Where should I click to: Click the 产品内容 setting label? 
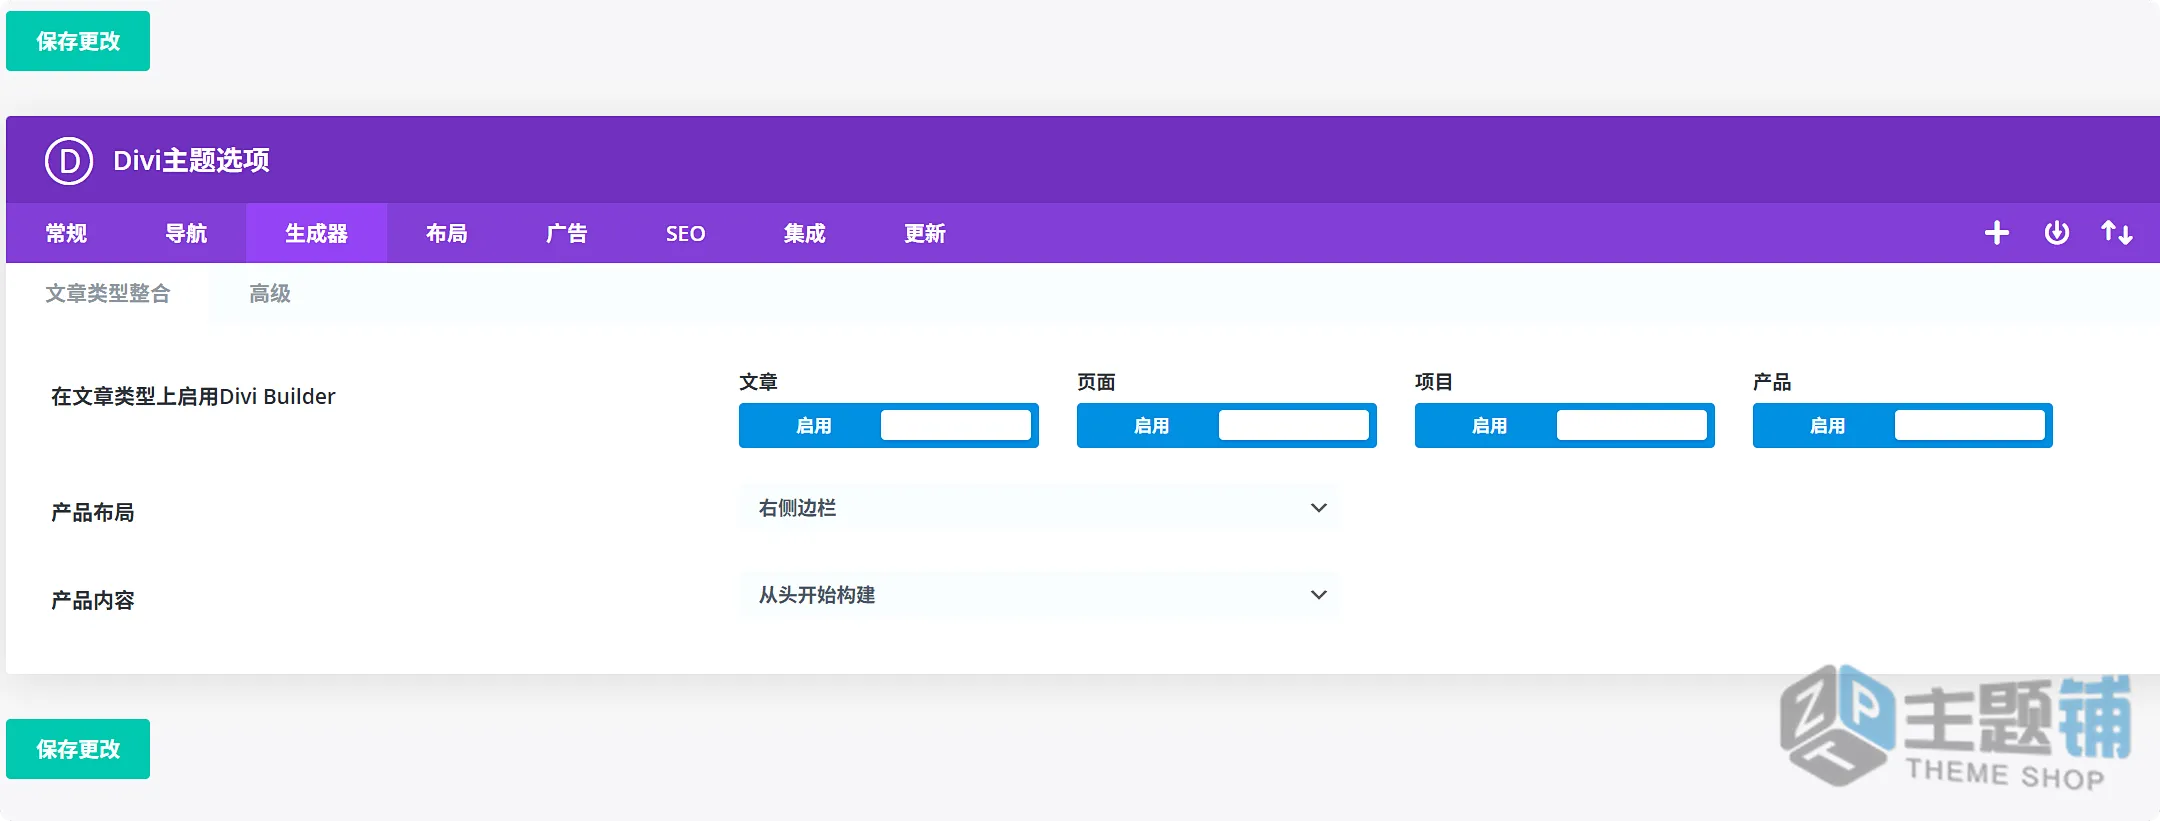92,600
